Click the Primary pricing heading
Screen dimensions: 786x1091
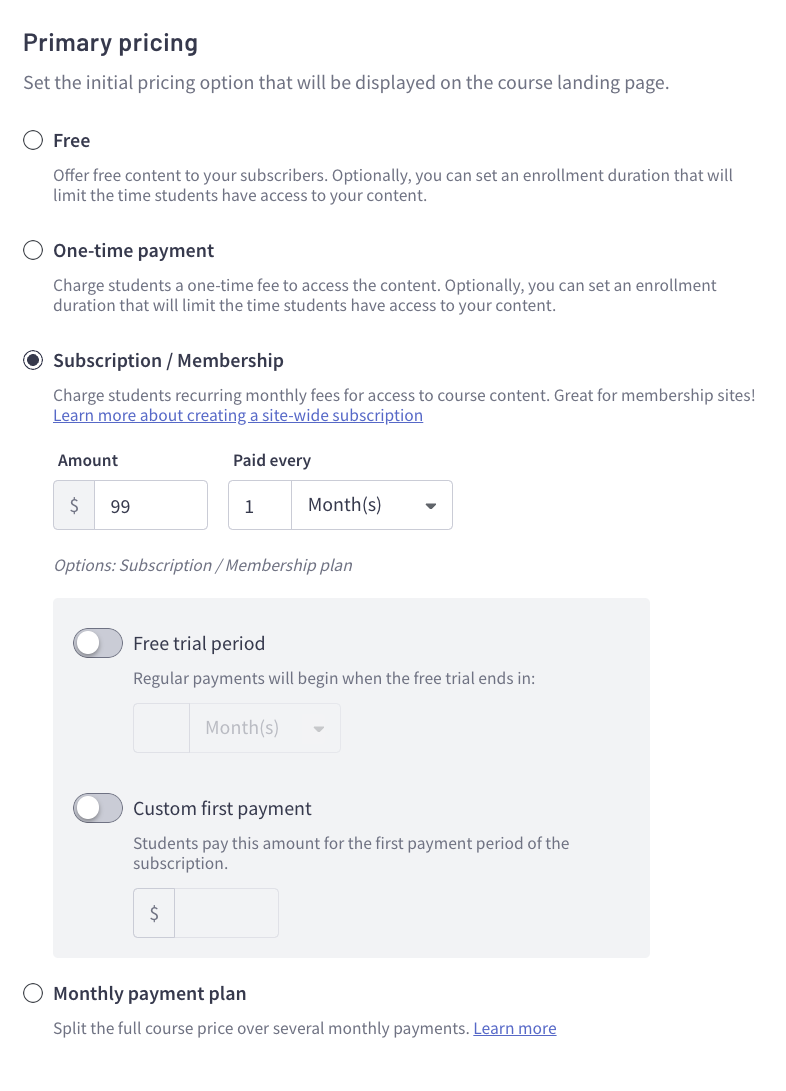tap(110, 43)
